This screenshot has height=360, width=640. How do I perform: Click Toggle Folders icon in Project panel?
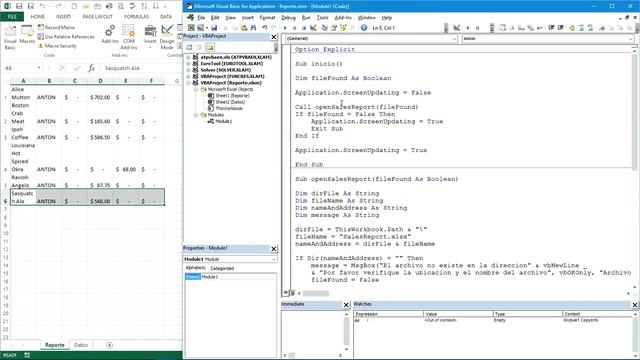point(210,47)
